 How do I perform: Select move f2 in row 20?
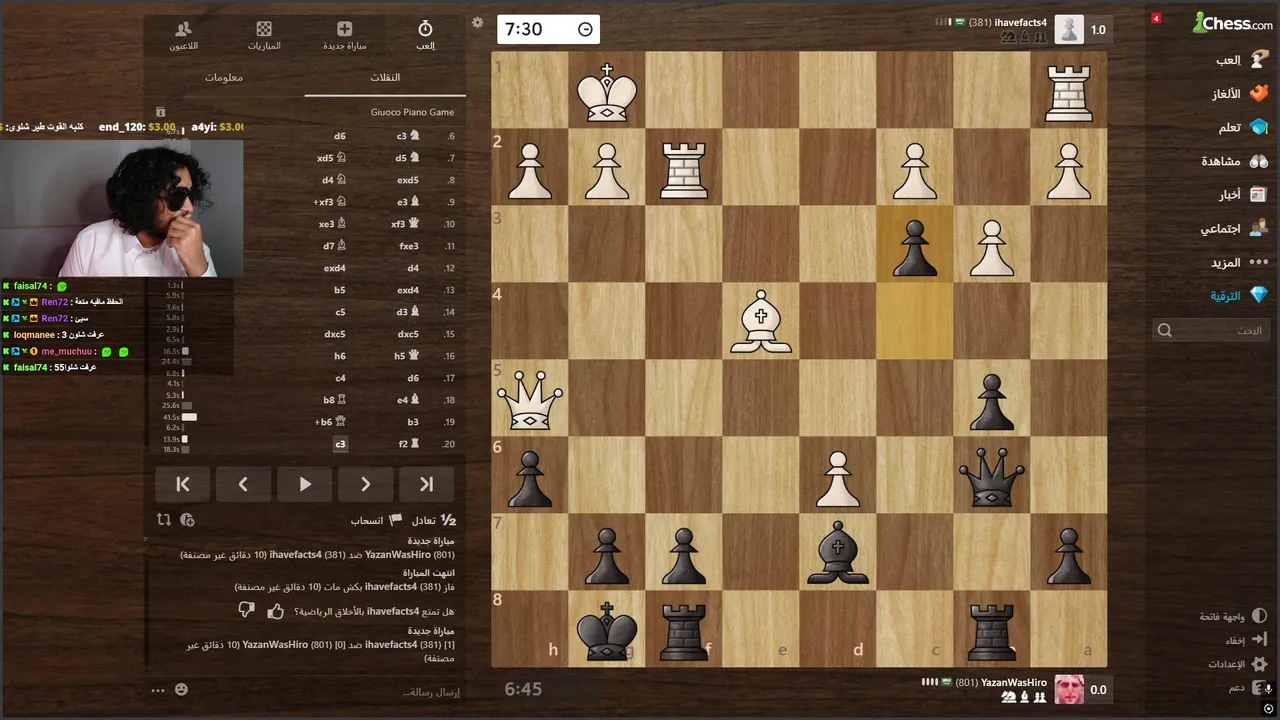point(408,444)
